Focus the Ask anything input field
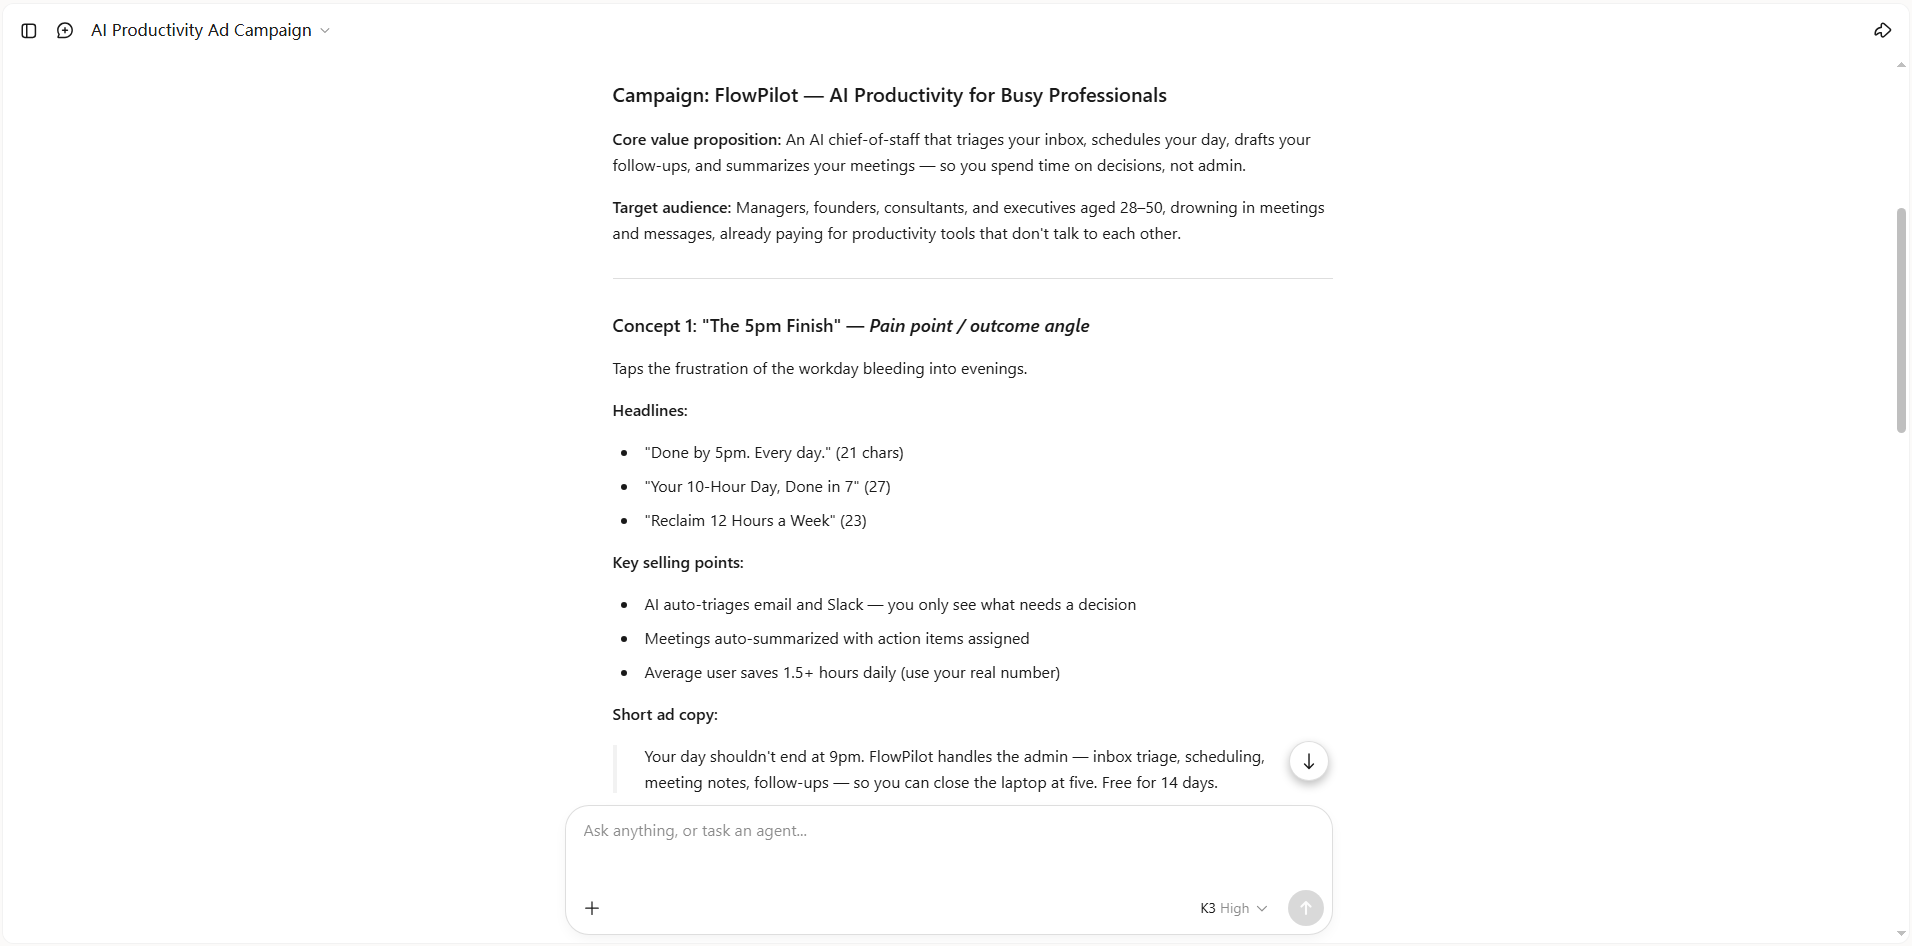1912x946 pixels. (948, 849)
